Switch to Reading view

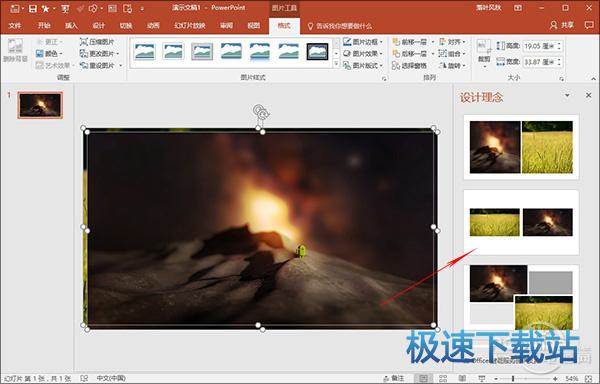pyautogui.click(x=462, y=378)
